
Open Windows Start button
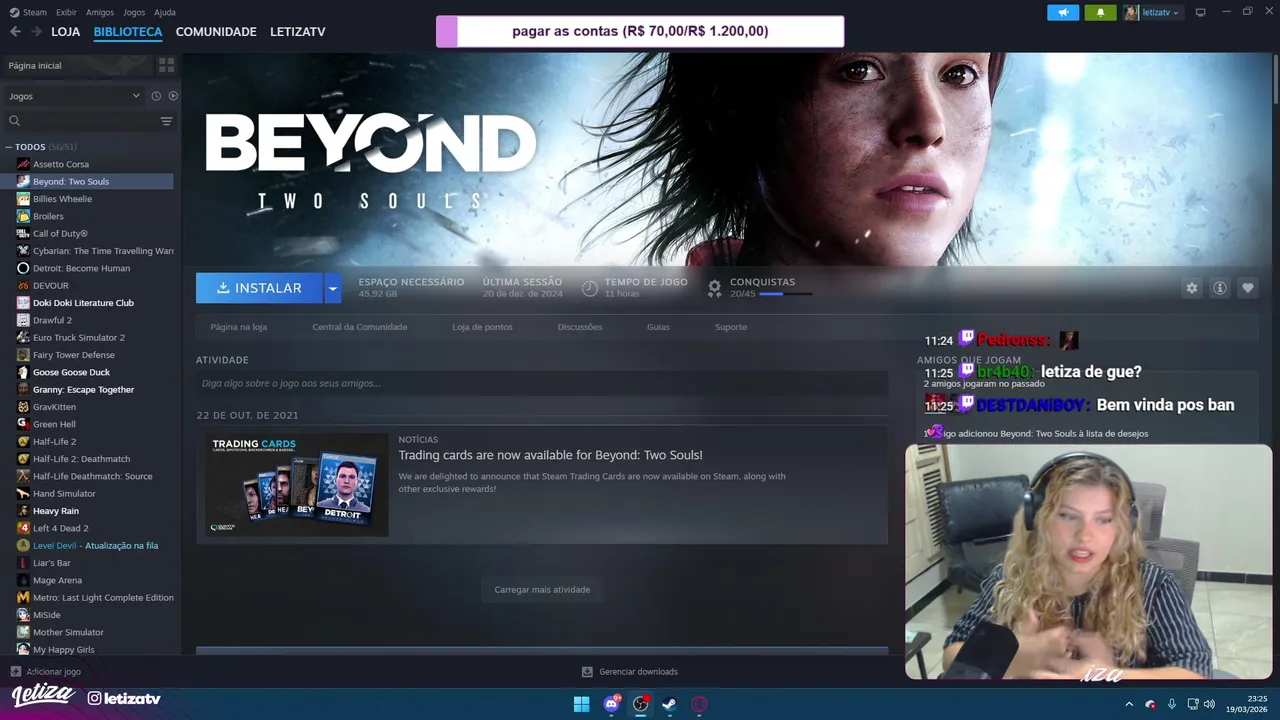tap(581, 704)
